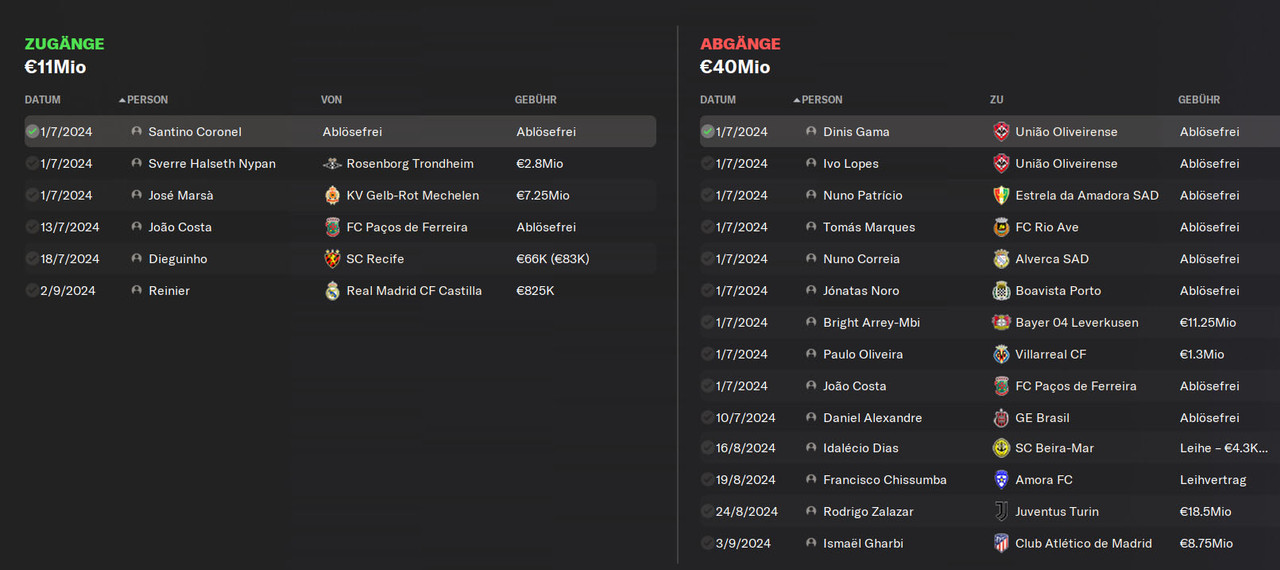Click the FC Rio Ave club badge

pos(1001,228)
